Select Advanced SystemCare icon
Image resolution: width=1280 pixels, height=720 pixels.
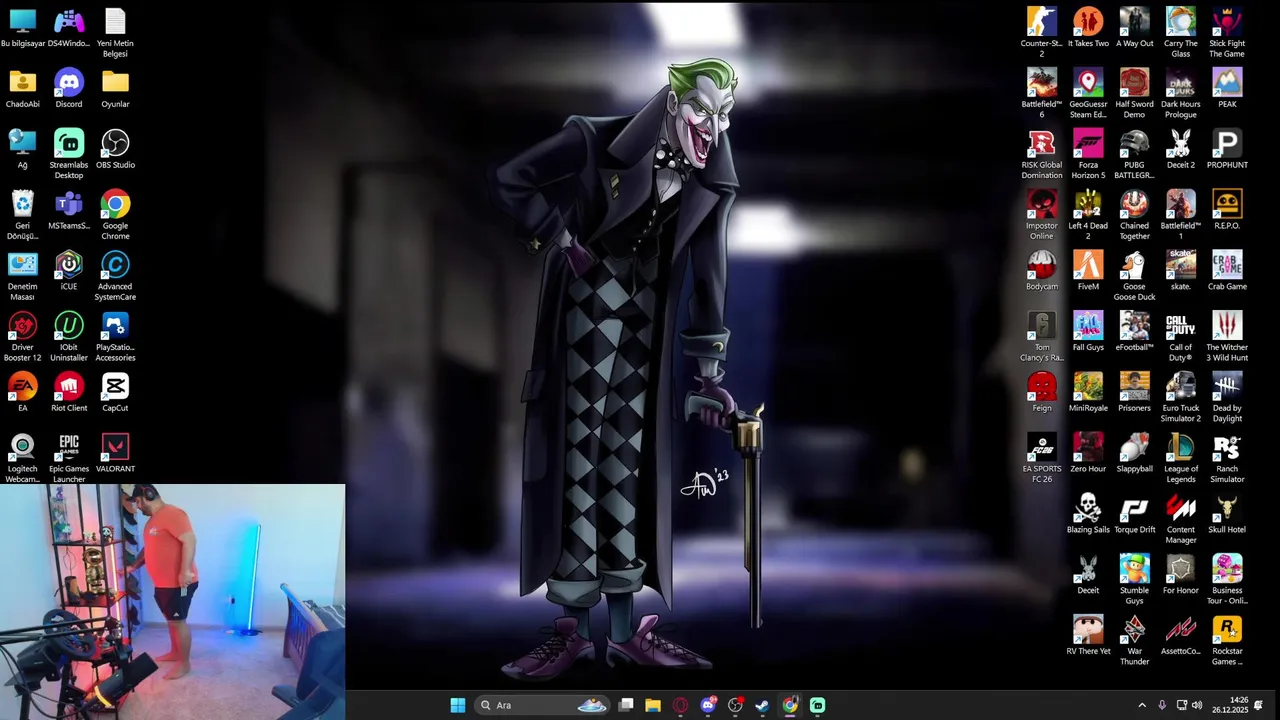pos(115,277)
